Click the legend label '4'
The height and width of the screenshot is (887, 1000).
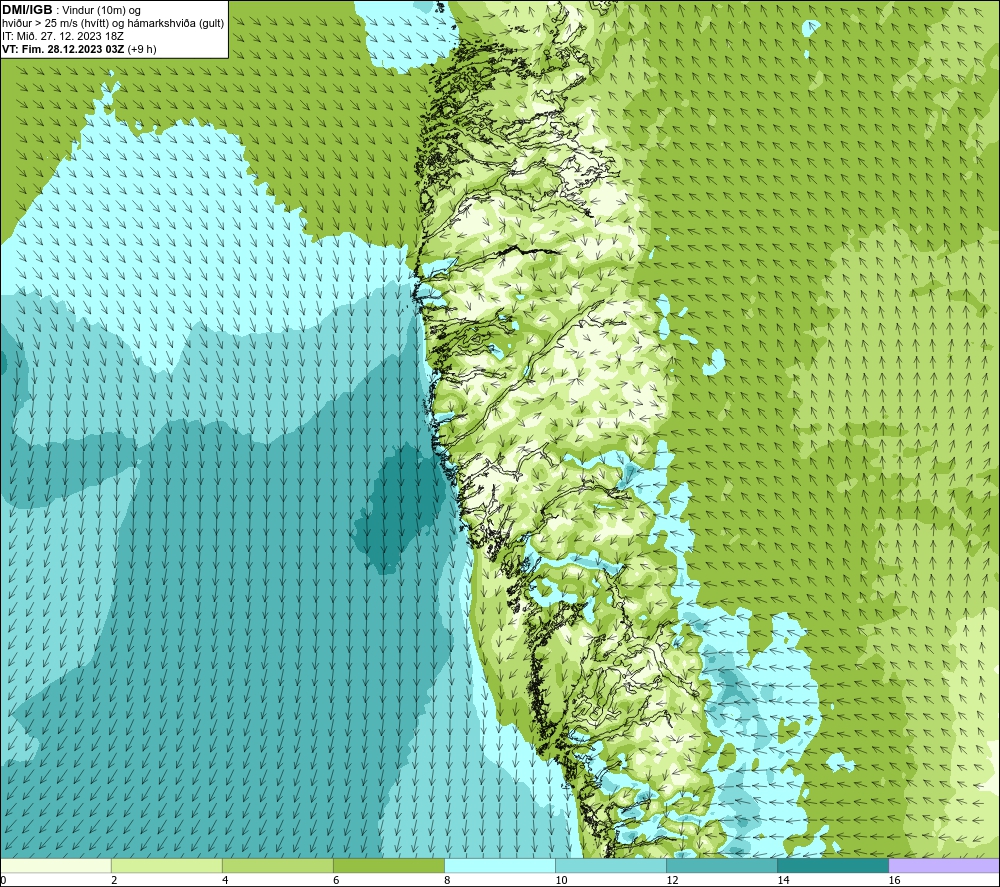225,880
